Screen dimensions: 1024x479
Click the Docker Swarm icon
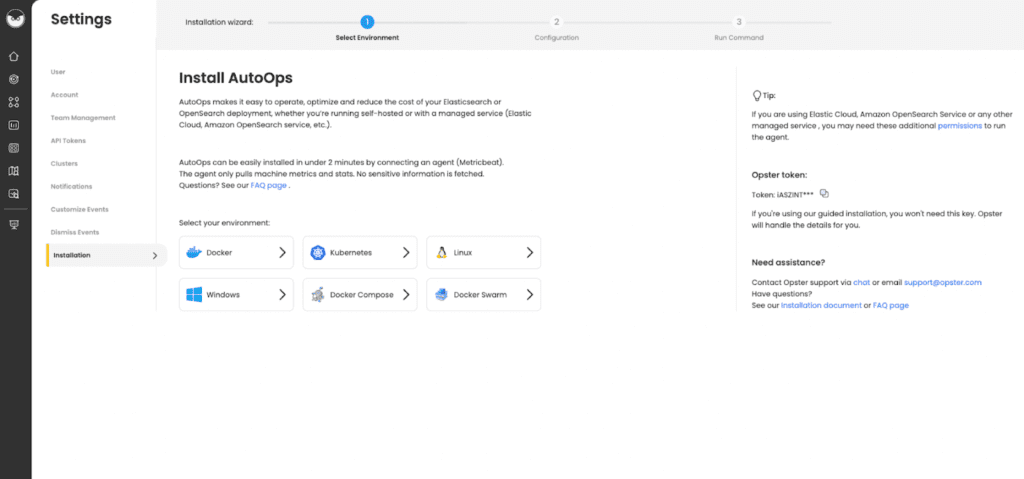441,295
